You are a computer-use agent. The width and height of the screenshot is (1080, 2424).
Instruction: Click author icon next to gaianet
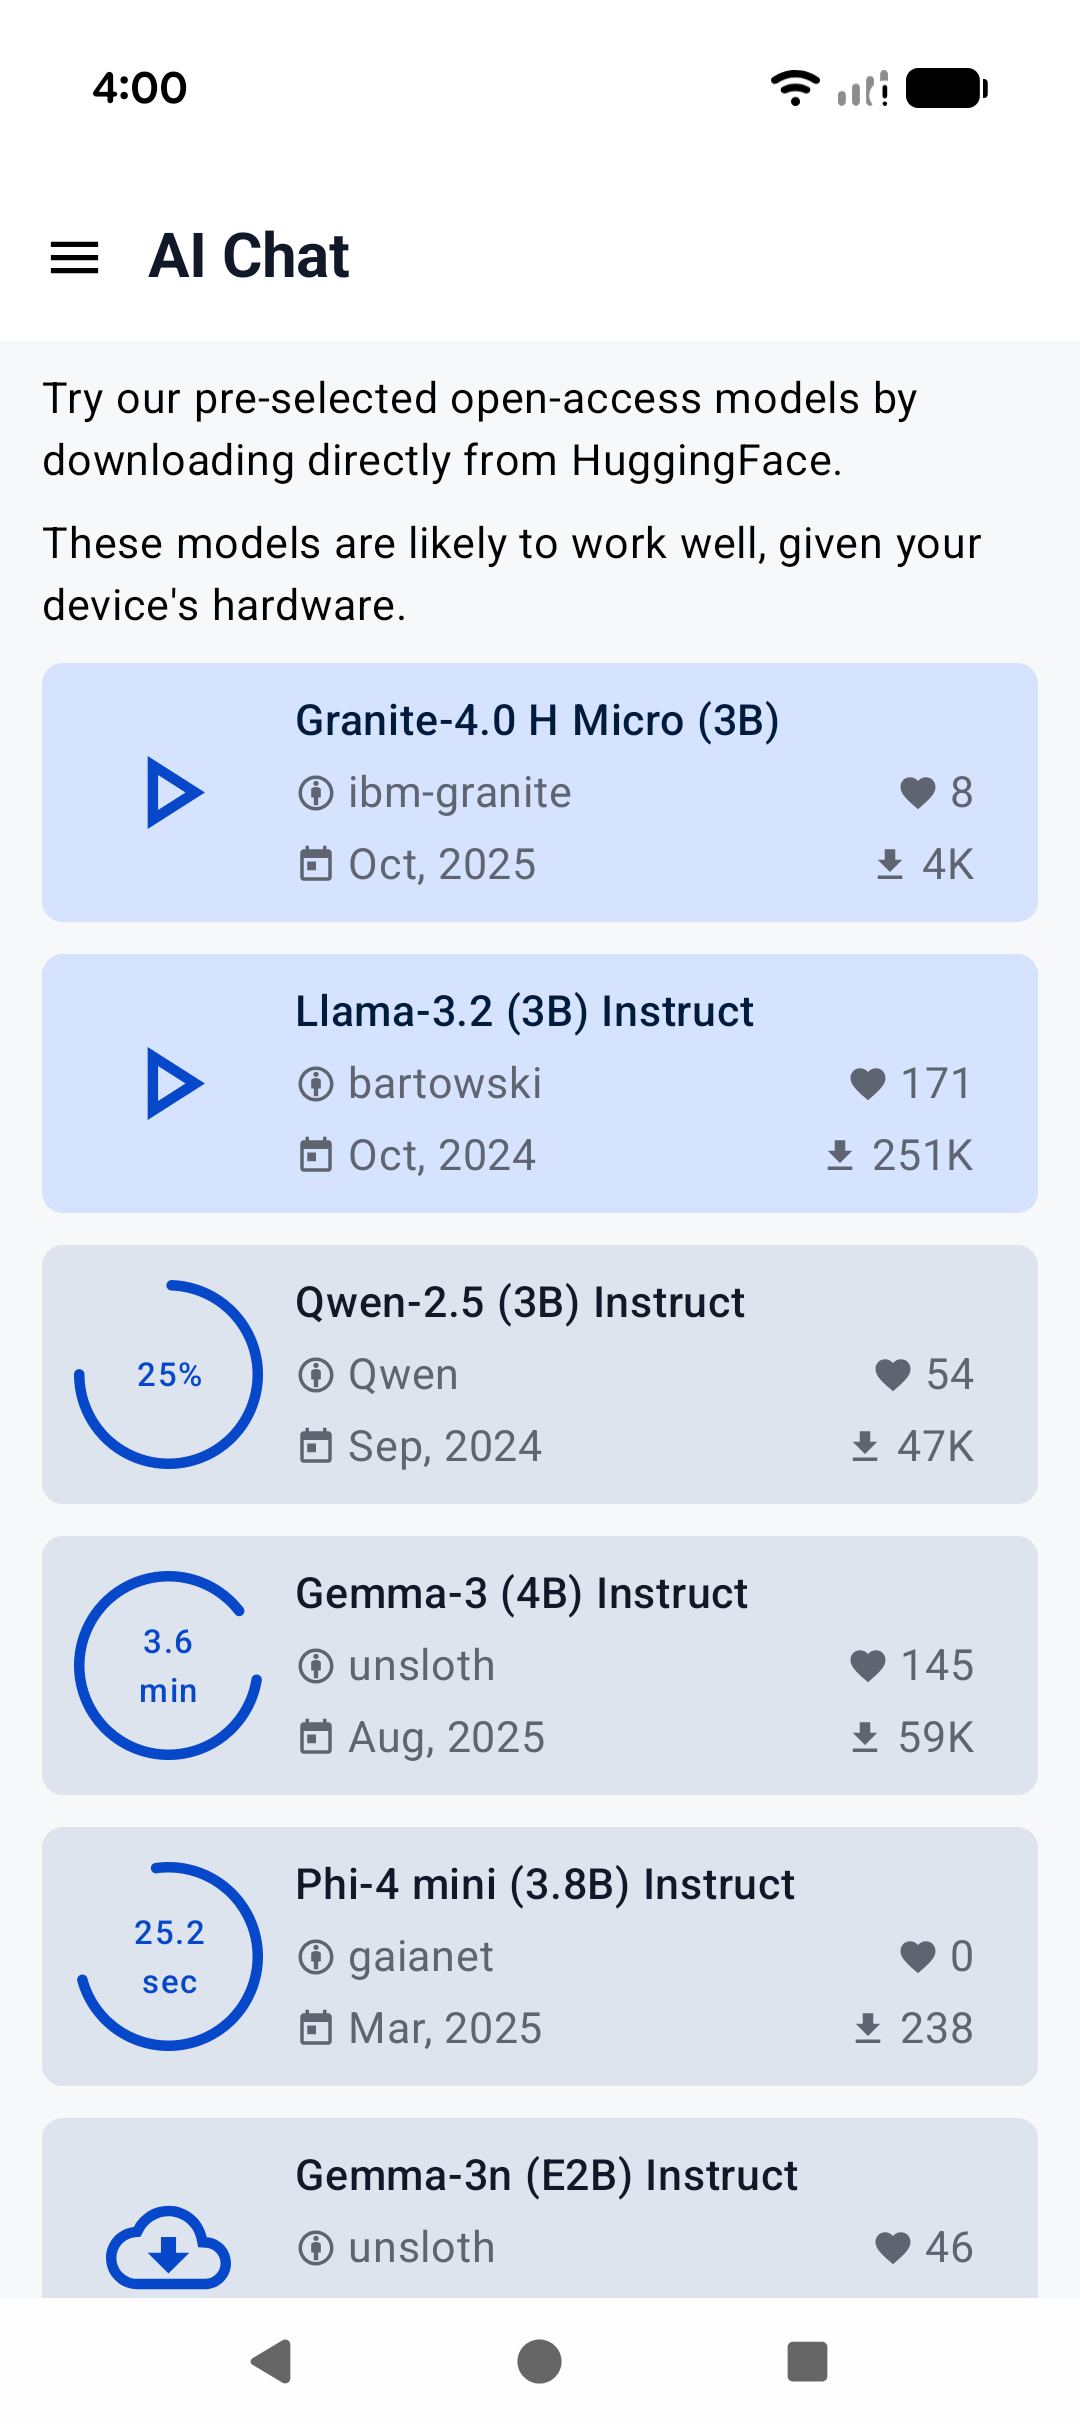click(x=316, y=1957)
